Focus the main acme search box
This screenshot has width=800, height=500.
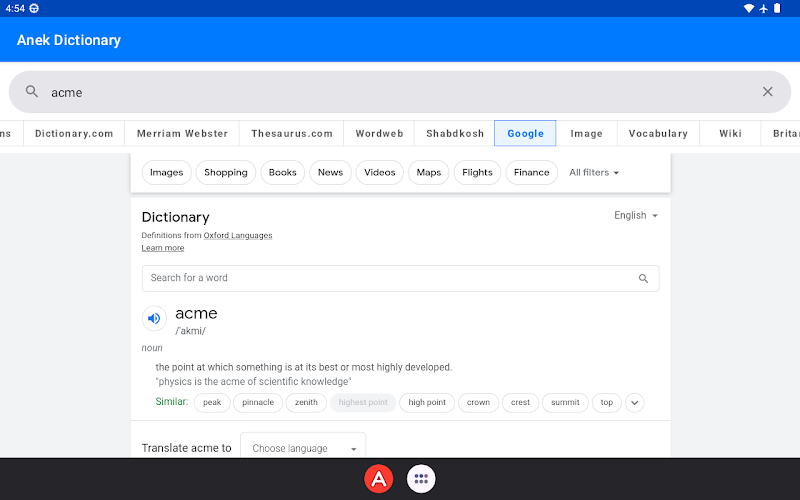[399, 92]
